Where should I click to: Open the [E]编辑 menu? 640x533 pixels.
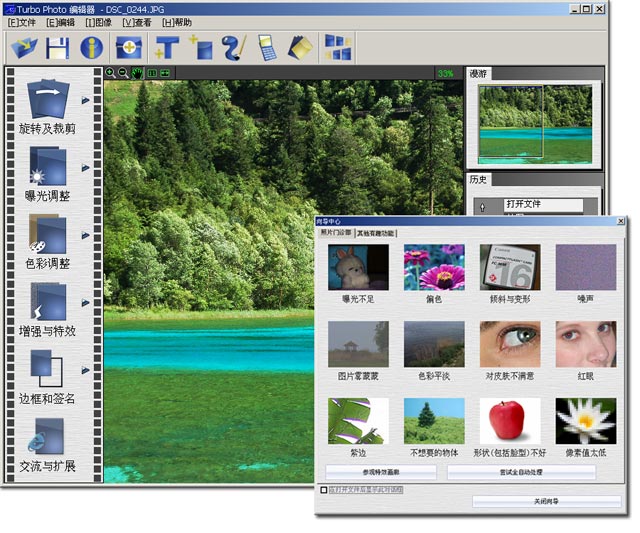coord(60,22)
